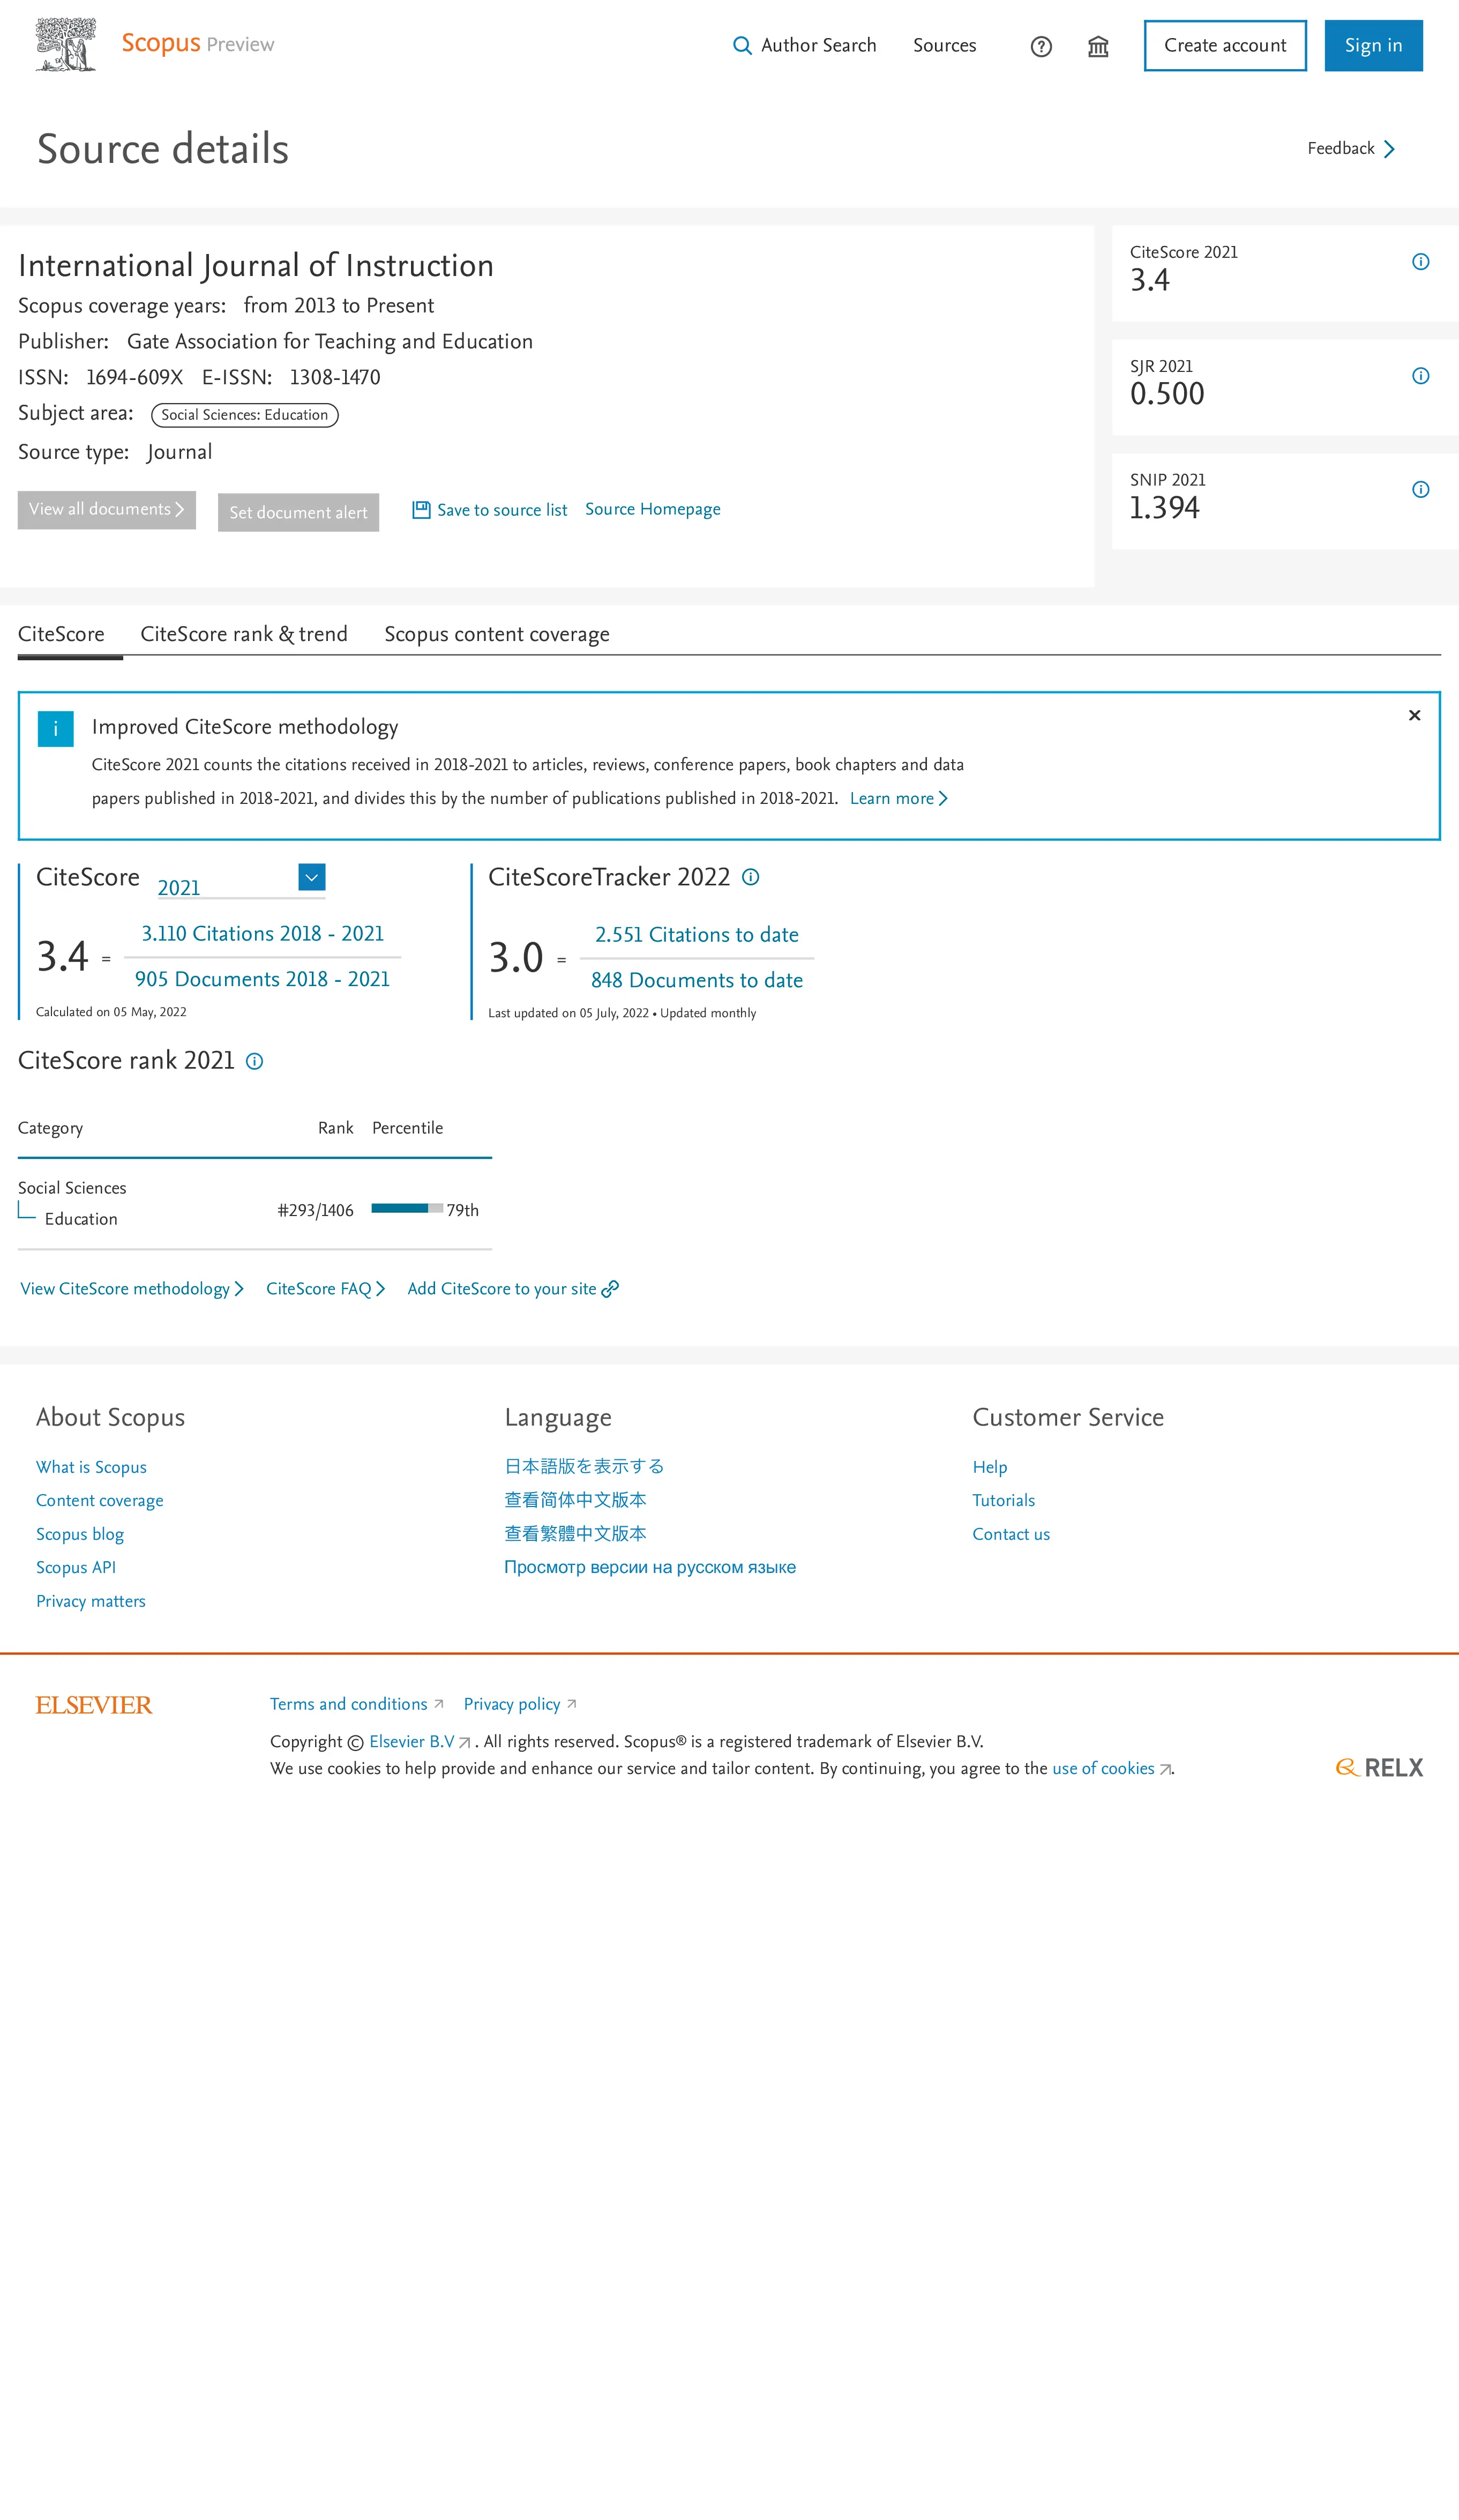This screenshot has height=2520, width=1459.
Task: Click CiteScore rank 2021 info icon
Action: point(255,1061)
